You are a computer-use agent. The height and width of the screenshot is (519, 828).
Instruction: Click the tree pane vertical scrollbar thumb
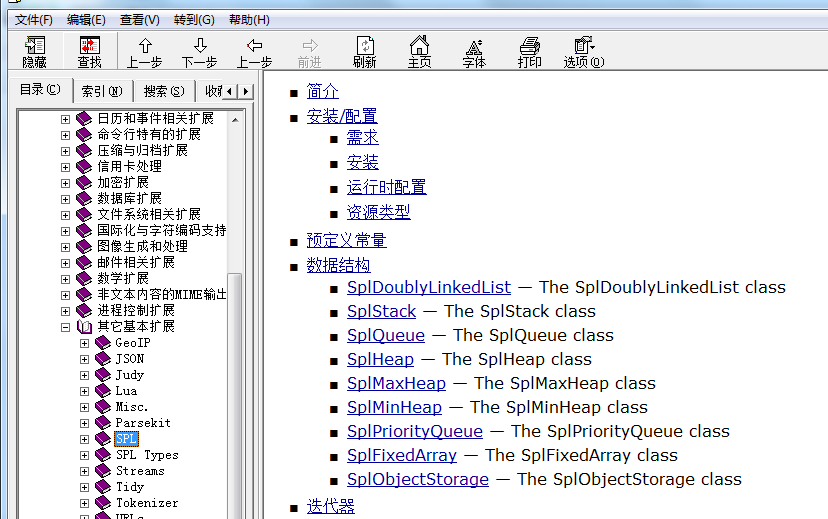coord(236,396)
